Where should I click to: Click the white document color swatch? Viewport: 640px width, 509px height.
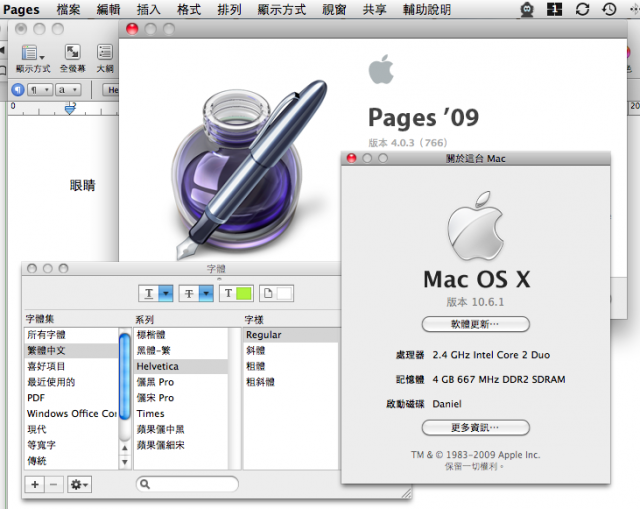tap(284, 293)
